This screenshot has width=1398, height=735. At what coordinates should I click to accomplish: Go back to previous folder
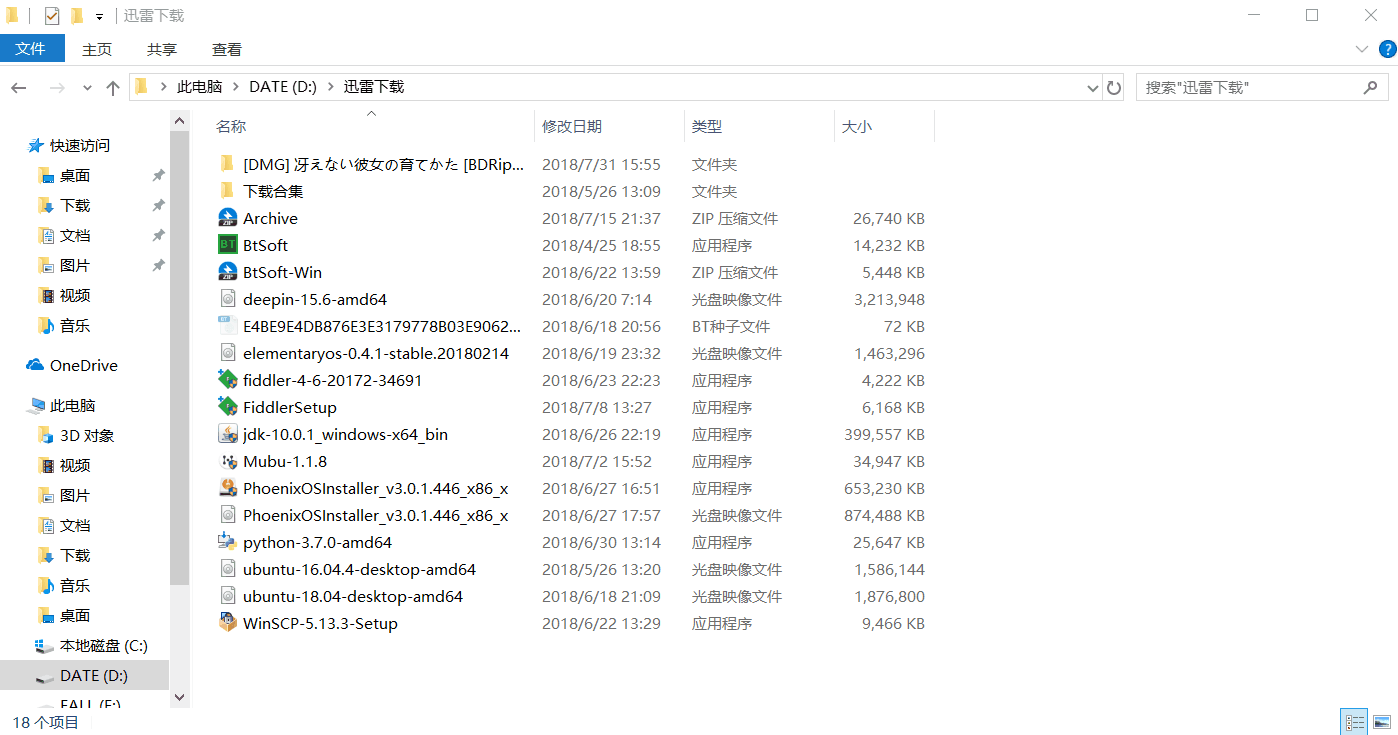(x=19, y=88)
